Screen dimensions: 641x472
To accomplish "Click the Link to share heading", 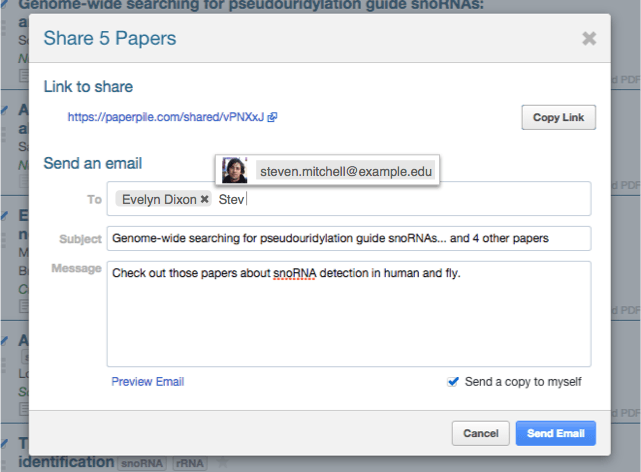I will click(x=88, y=87).
